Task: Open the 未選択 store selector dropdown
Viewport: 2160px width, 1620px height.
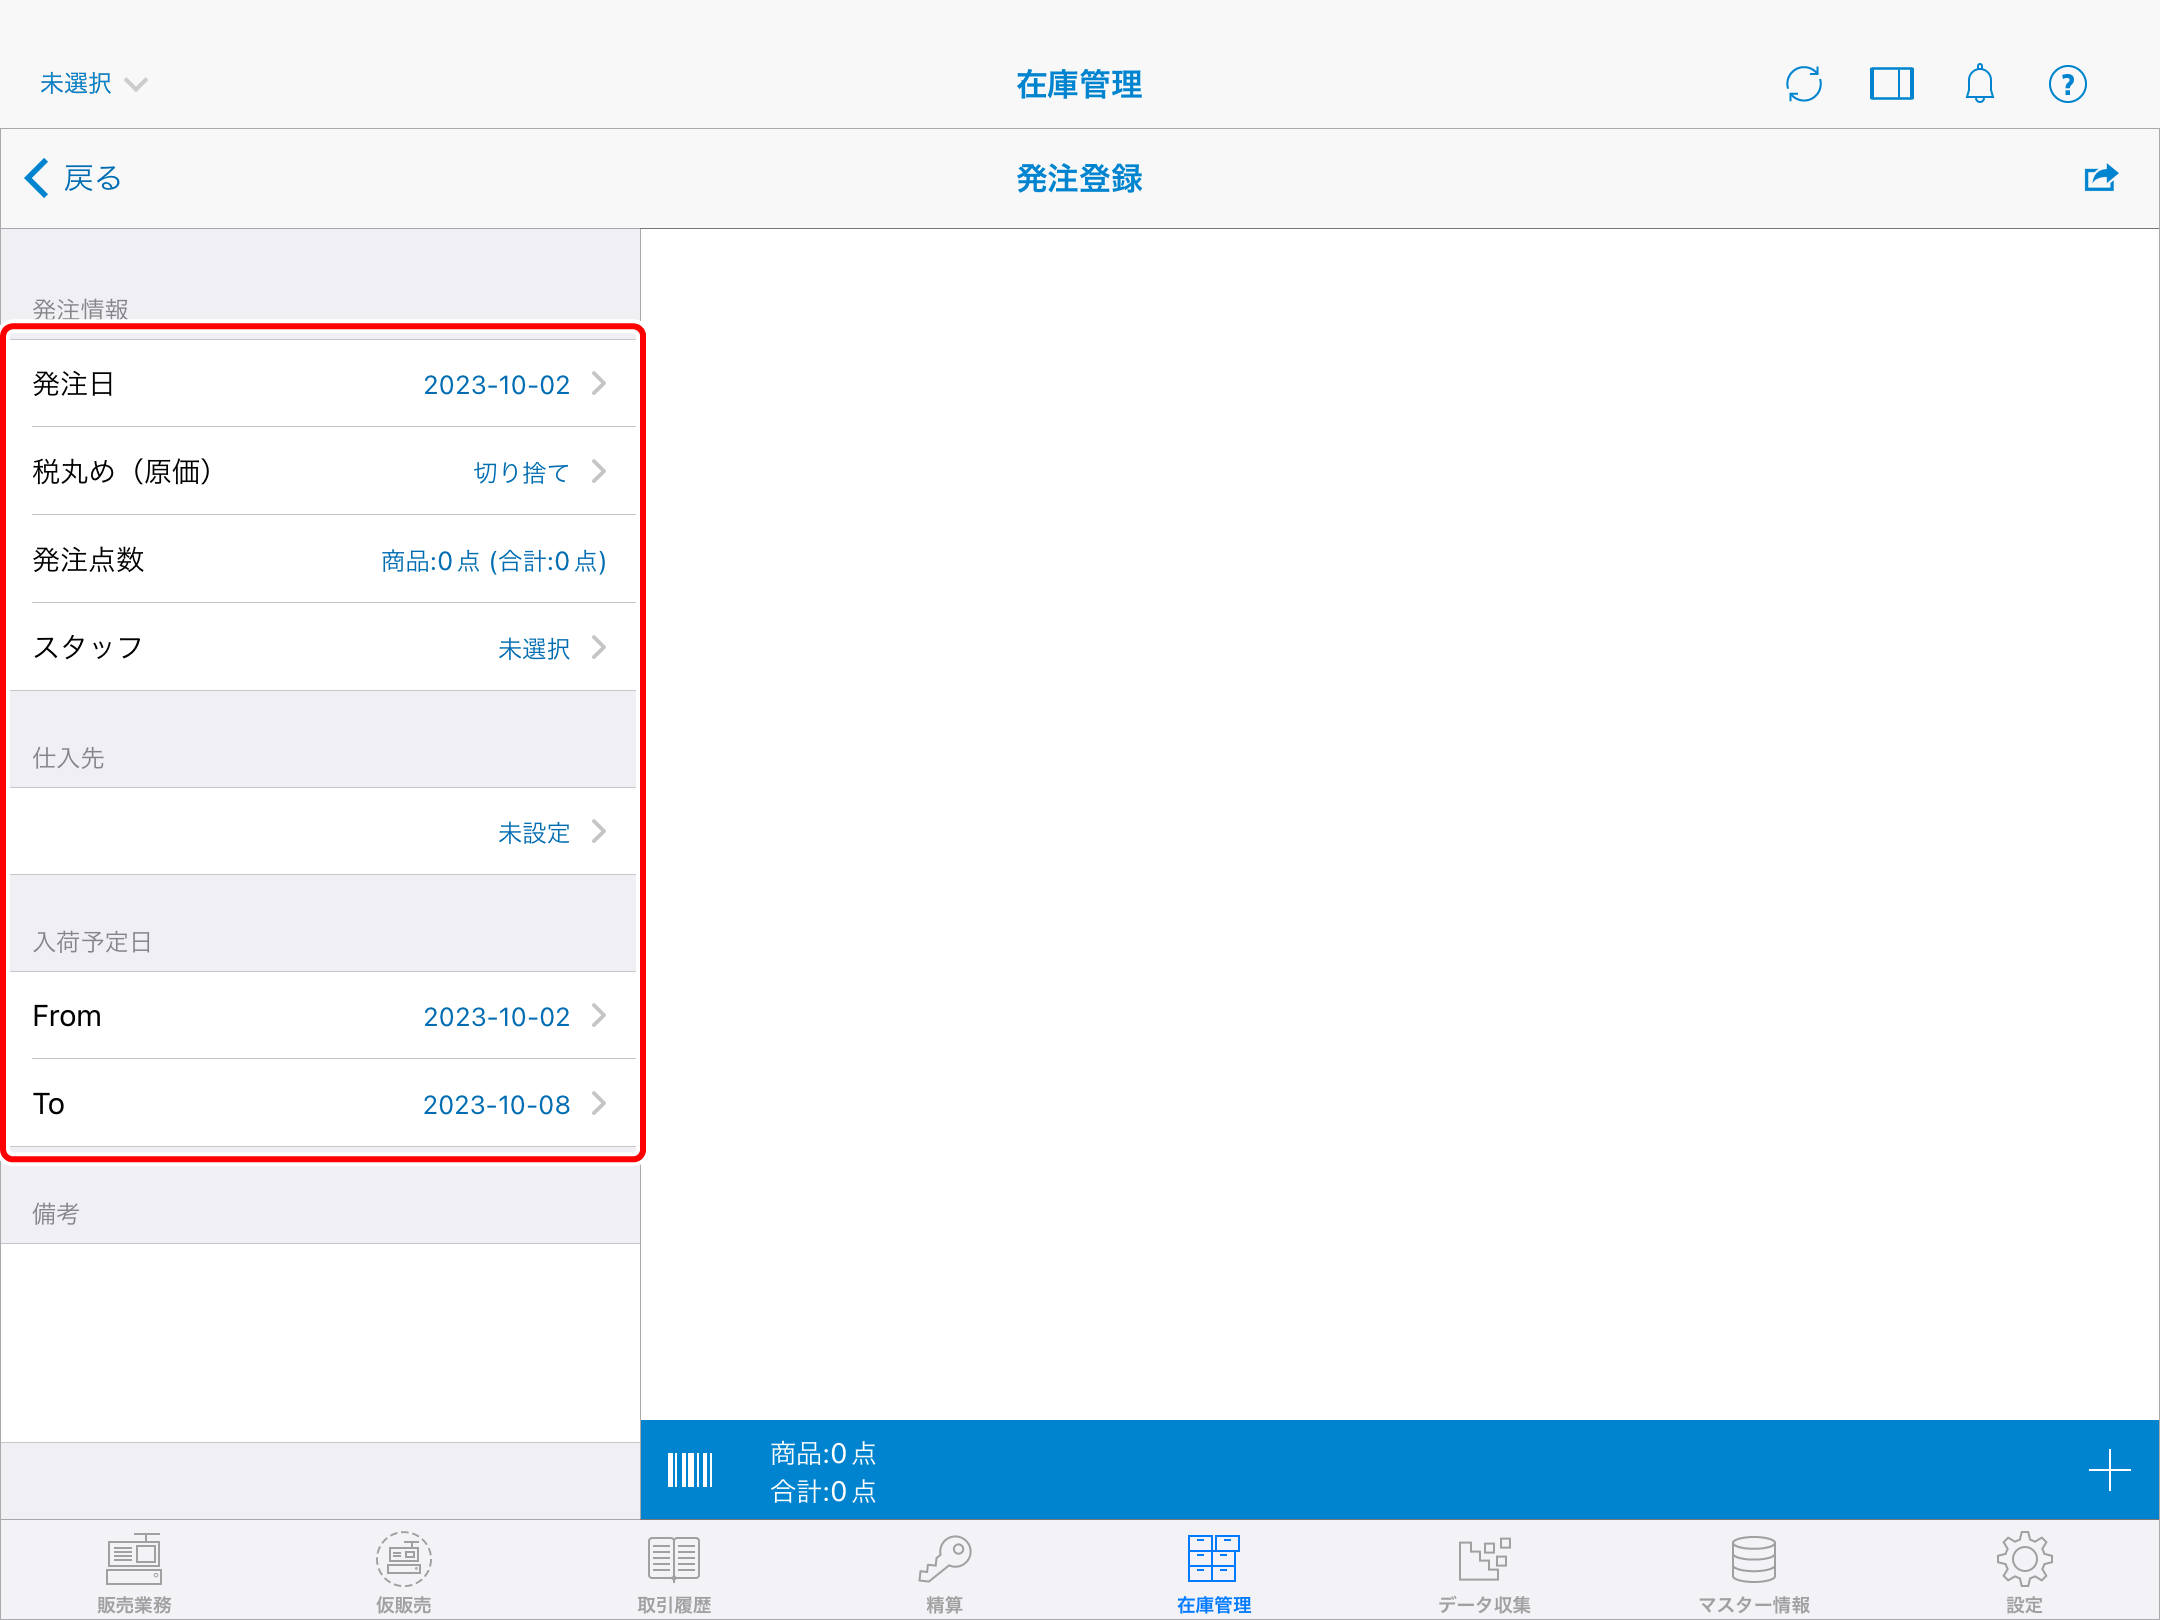Action: click(x=93, y=84)
